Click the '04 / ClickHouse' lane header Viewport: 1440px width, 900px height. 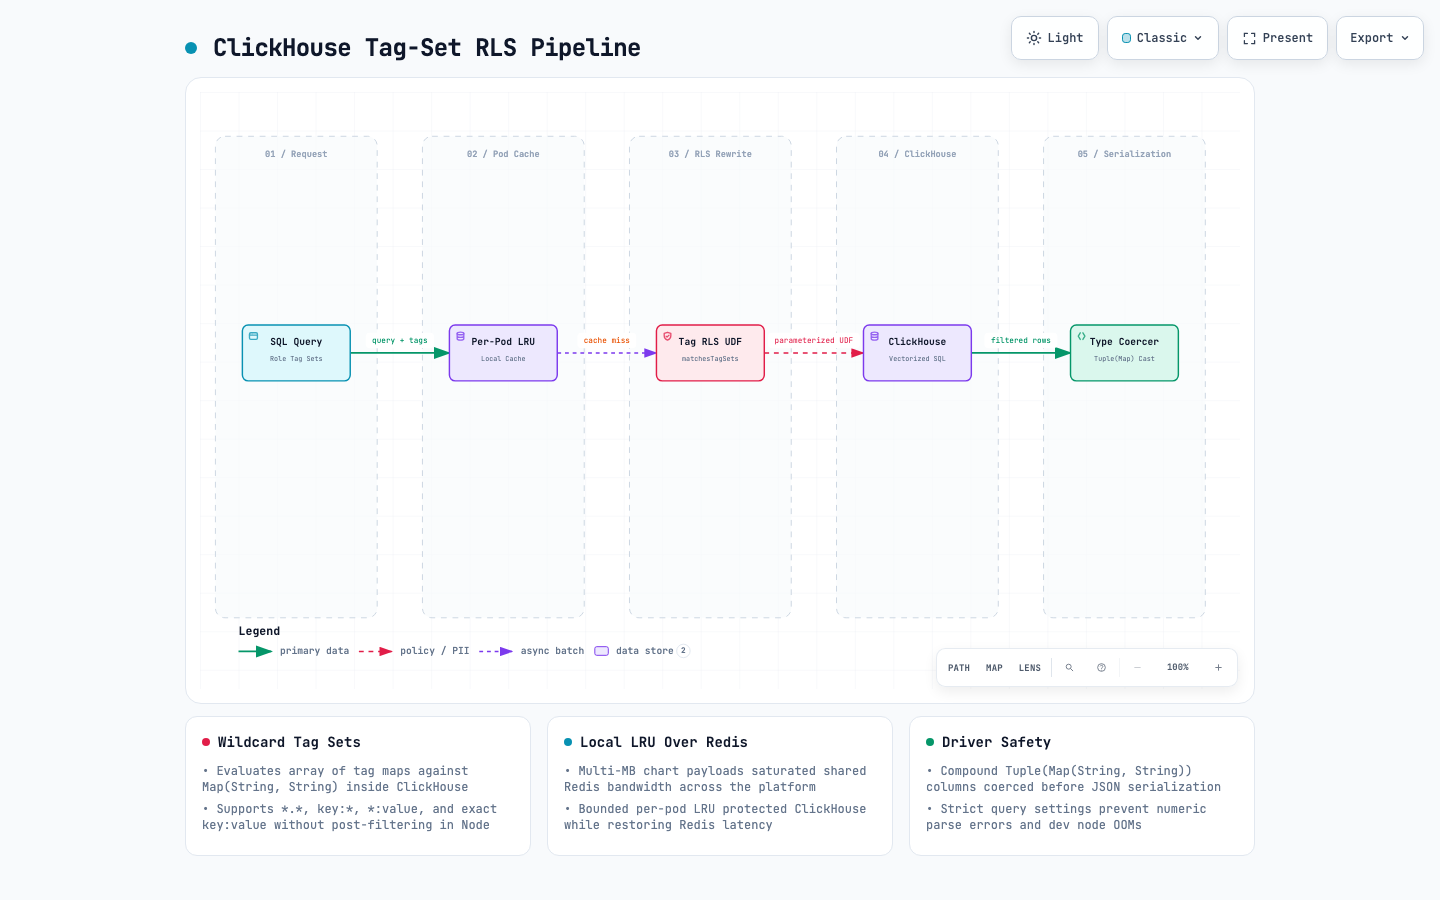(917, 154)
